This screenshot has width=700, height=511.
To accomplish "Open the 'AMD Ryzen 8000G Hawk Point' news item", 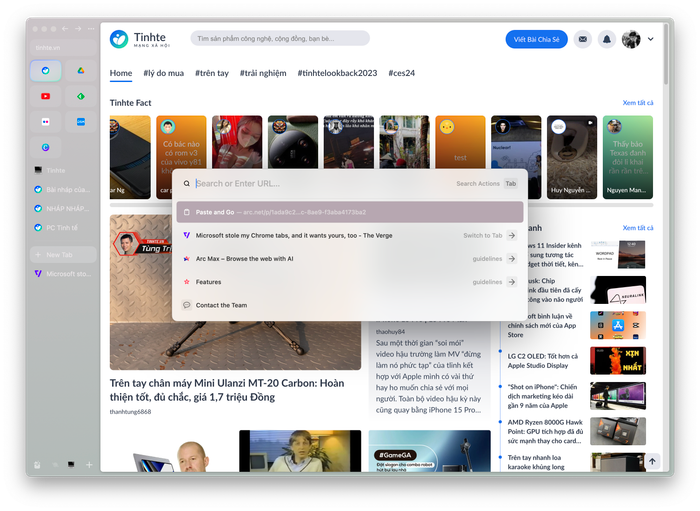I will click(x=545, y=432).
